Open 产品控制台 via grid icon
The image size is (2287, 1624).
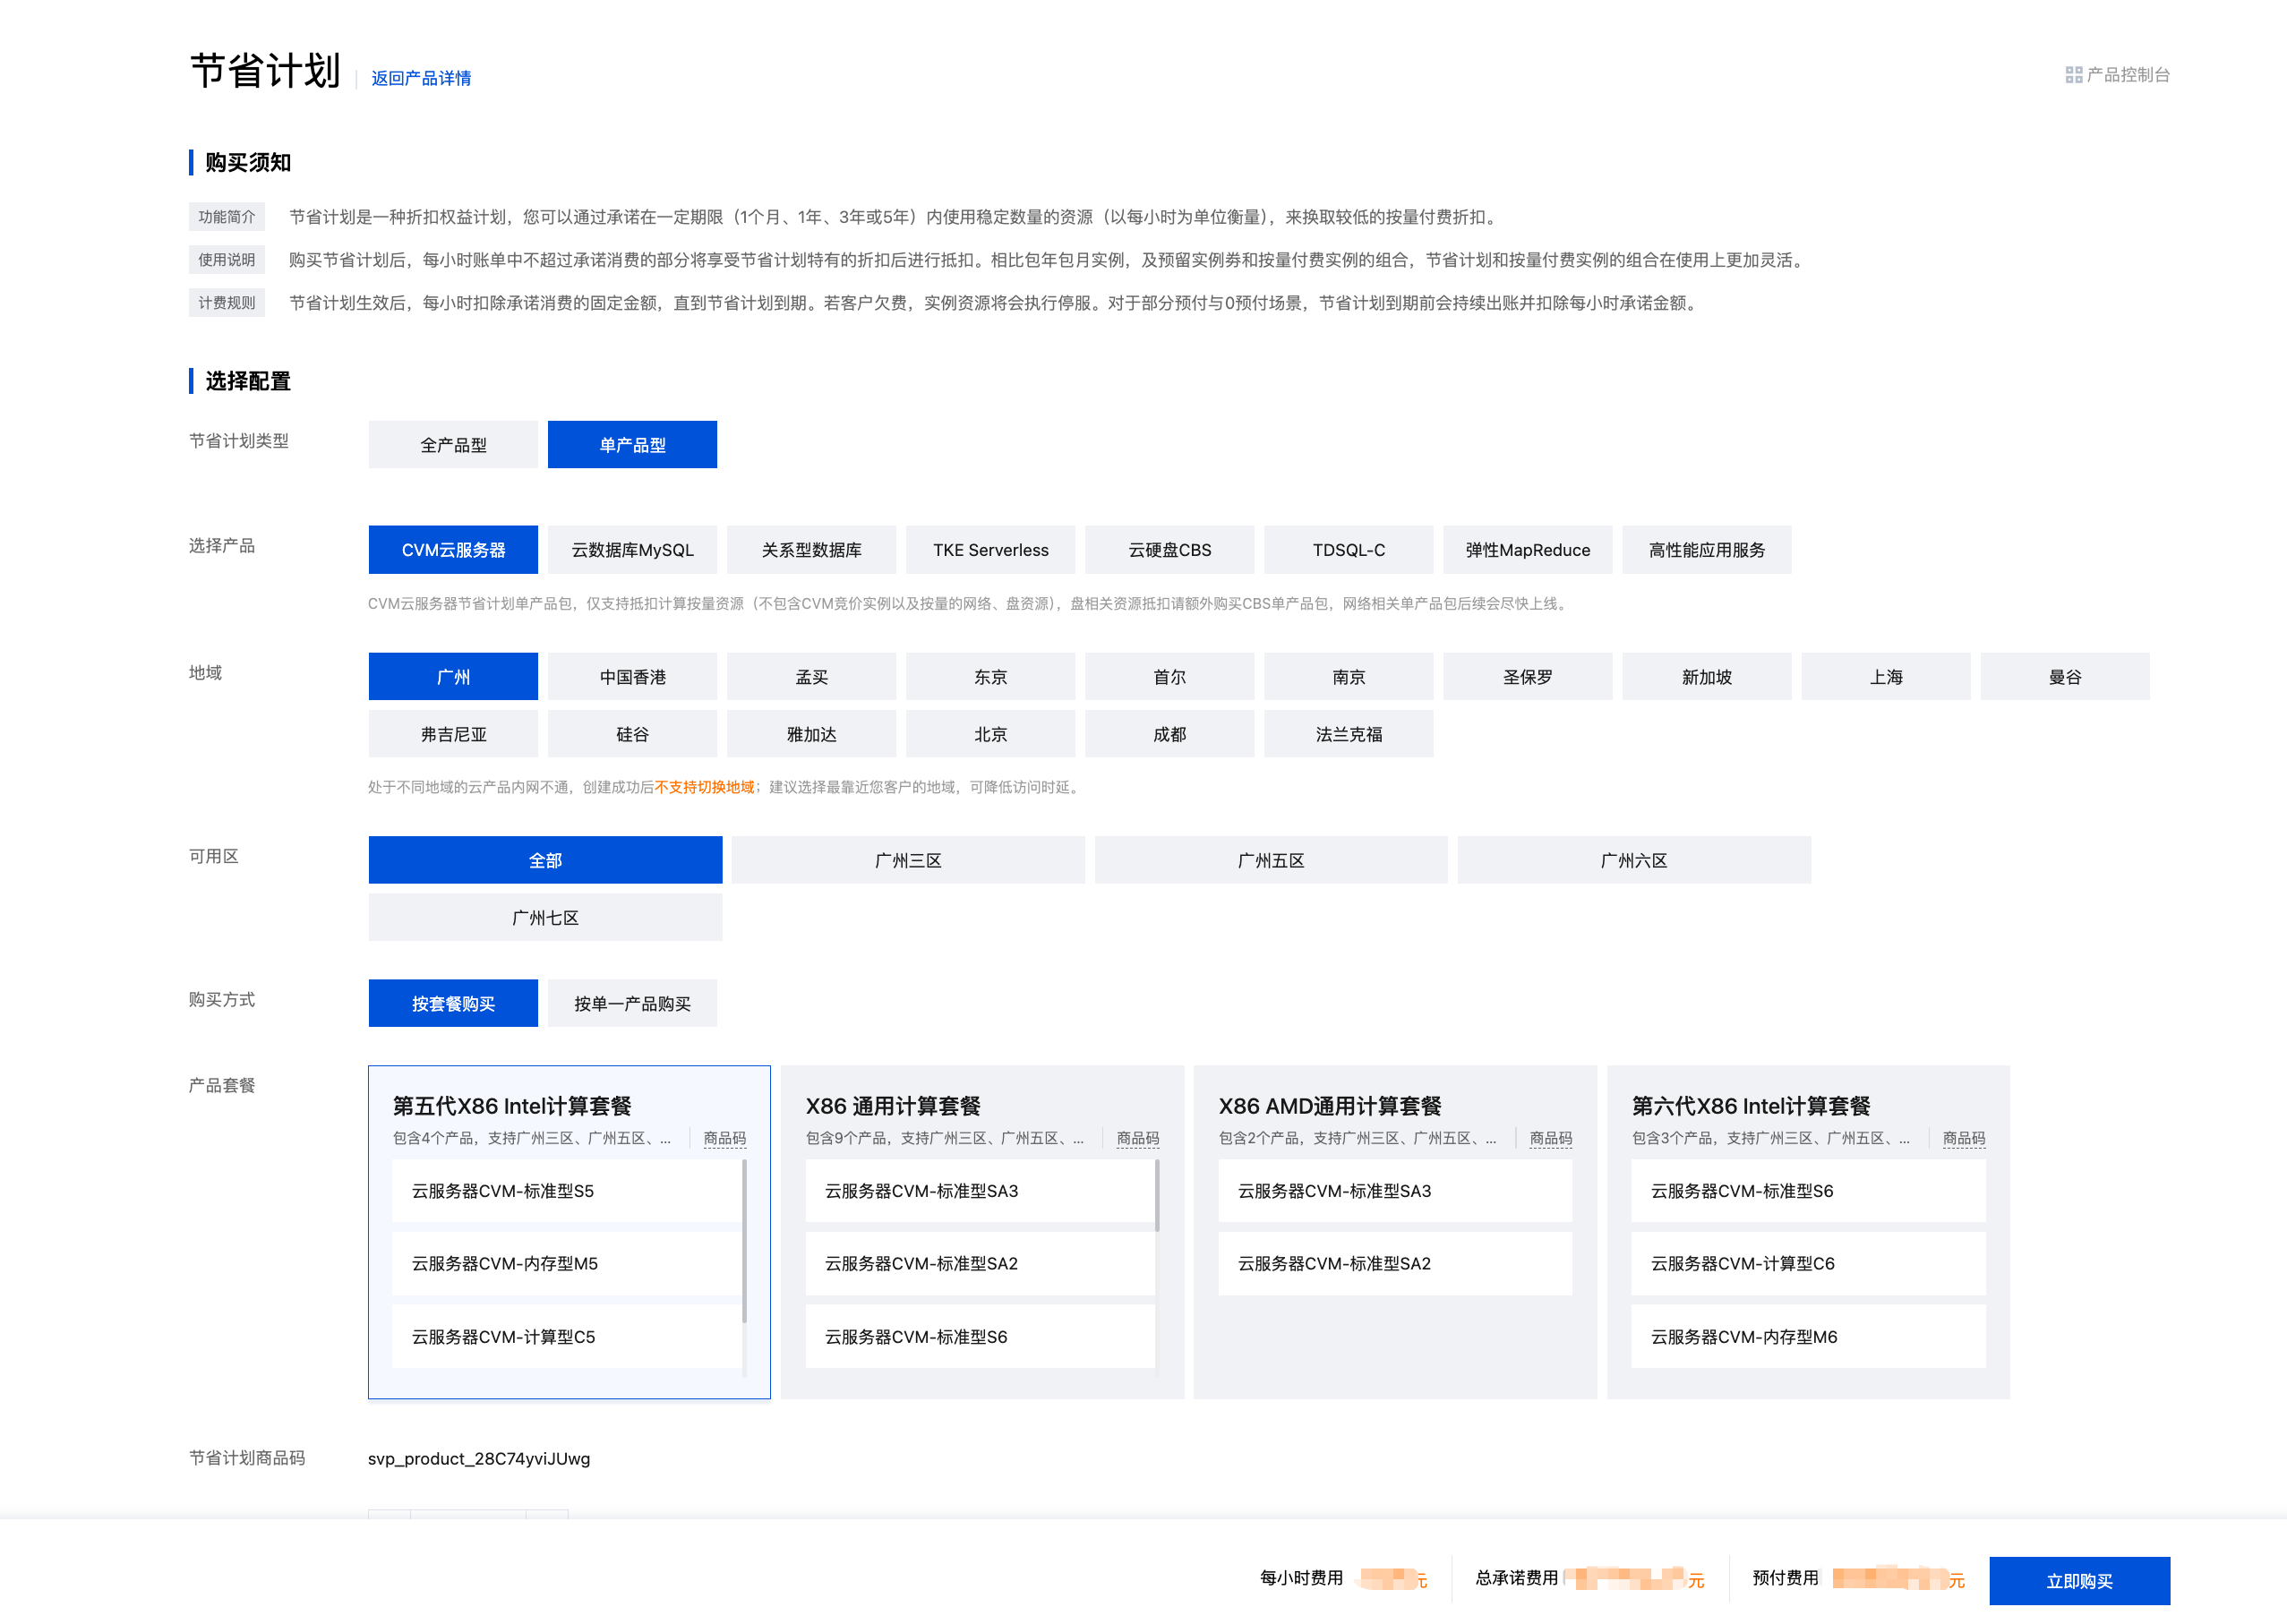tap(2074, 75)
